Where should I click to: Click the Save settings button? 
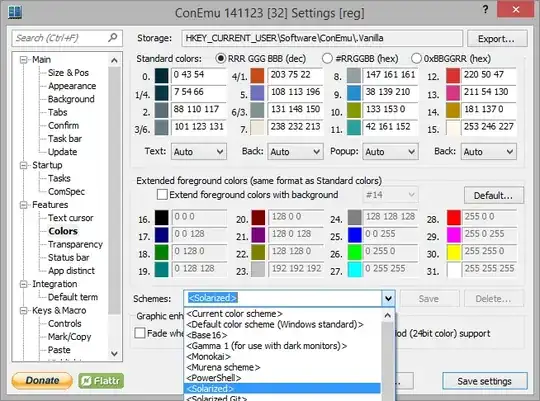(485, 381)
